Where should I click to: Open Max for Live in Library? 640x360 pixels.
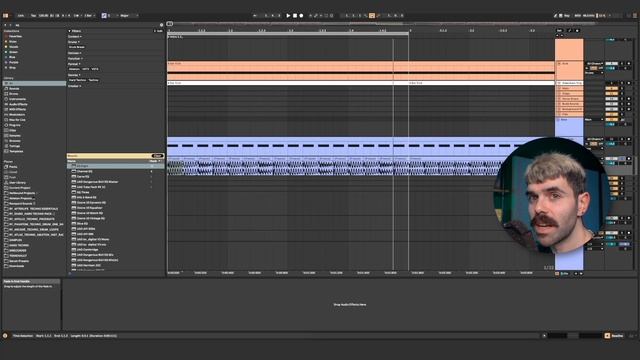point(17,120)
